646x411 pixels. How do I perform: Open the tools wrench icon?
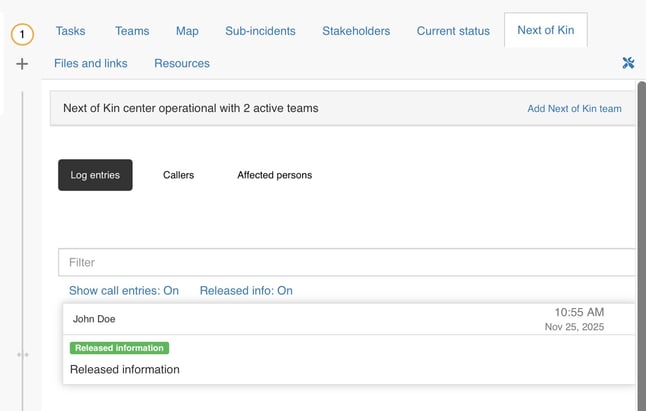point(628,63)
